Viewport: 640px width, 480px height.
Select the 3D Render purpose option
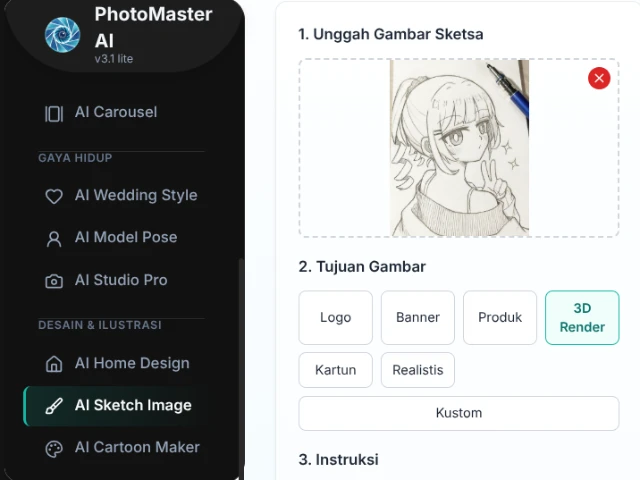click(582, 318)
